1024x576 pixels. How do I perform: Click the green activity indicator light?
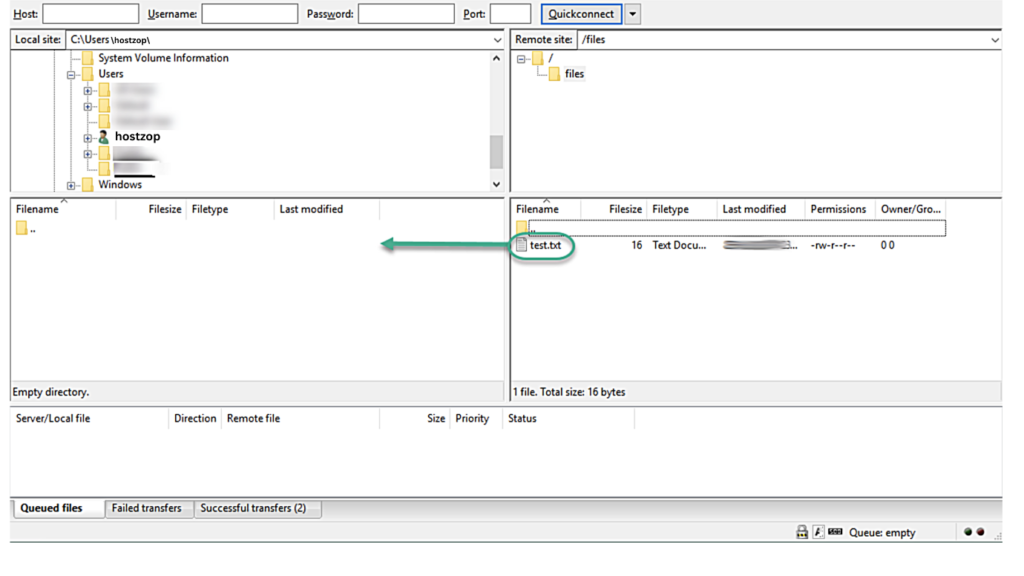(968, 533)
